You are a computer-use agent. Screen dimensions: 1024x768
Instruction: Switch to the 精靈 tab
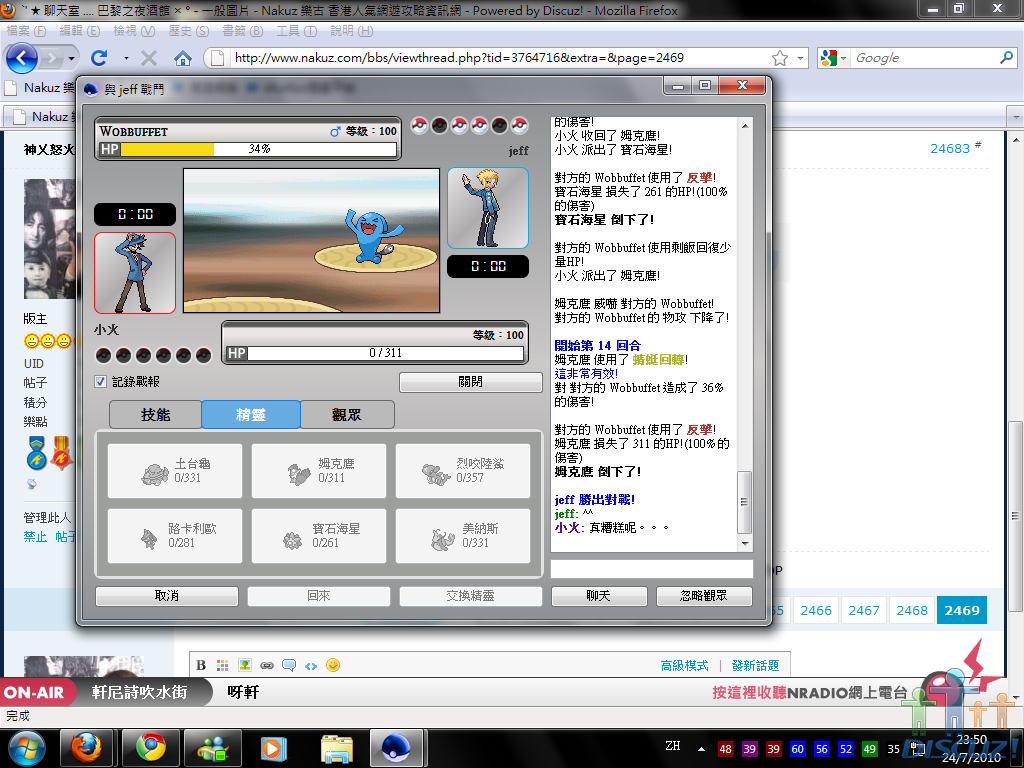coord(251,415)
